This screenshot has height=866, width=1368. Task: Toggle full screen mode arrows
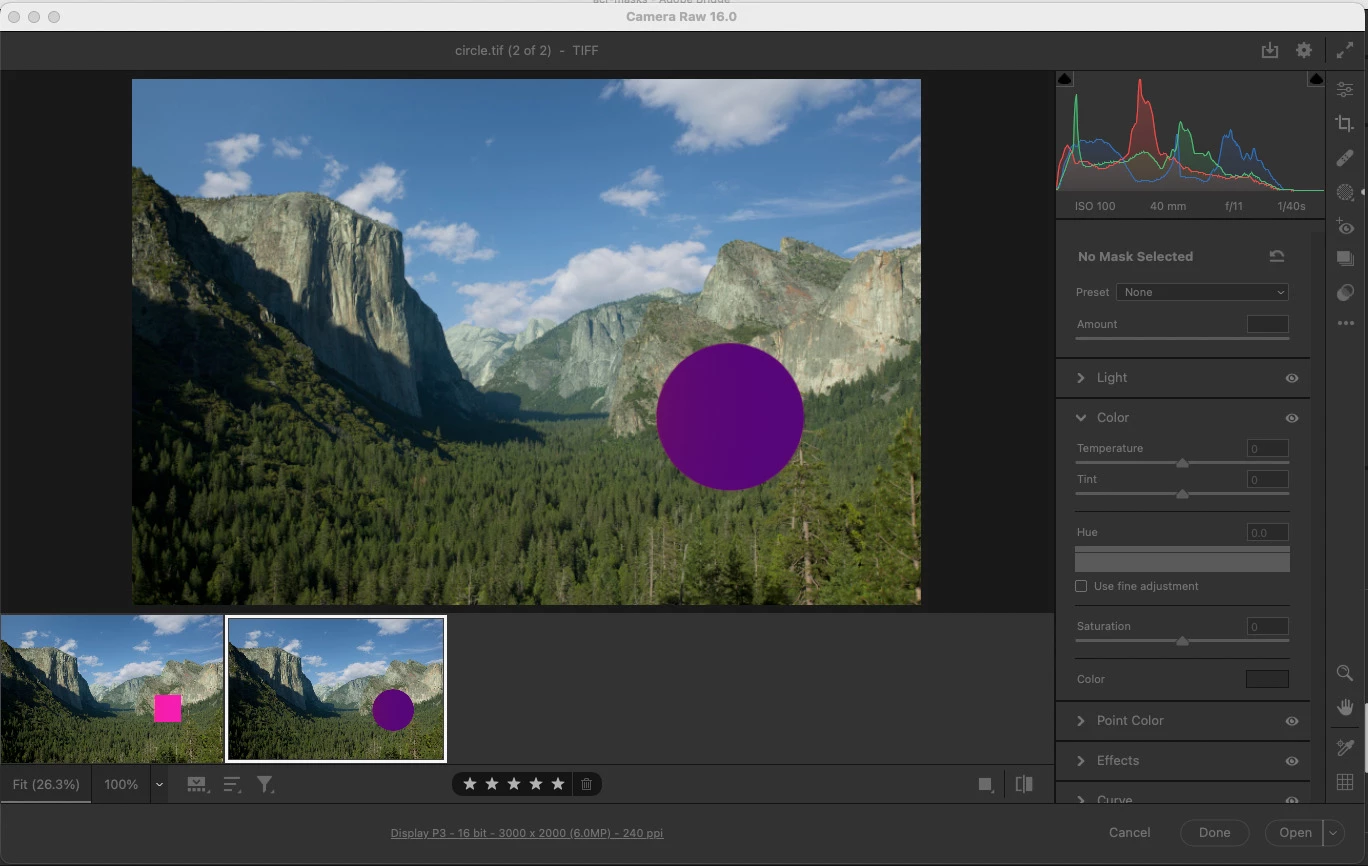click(x=1345, y=50)
